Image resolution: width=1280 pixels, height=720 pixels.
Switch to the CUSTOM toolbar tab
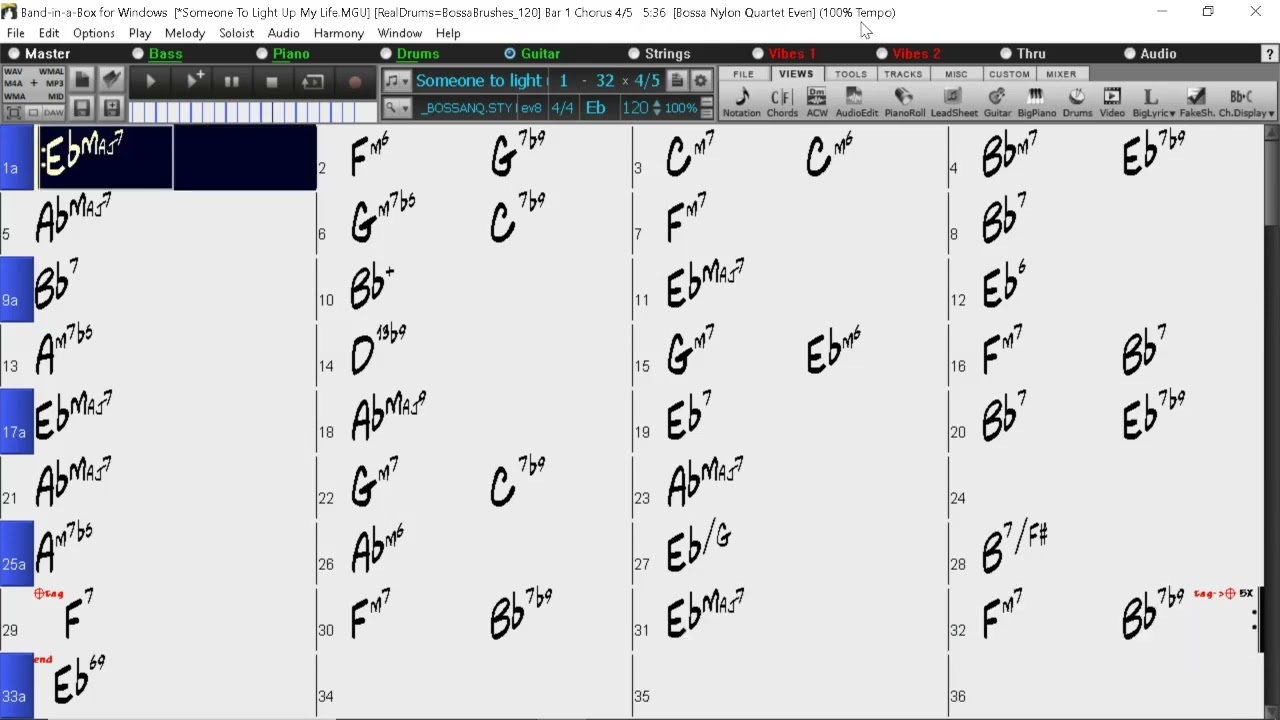tap(1009, 74)
